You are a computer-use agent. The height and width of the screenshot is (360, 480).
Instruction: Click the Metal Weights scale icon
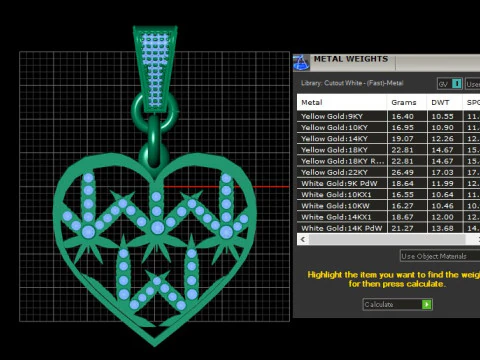tap(302, 63)
